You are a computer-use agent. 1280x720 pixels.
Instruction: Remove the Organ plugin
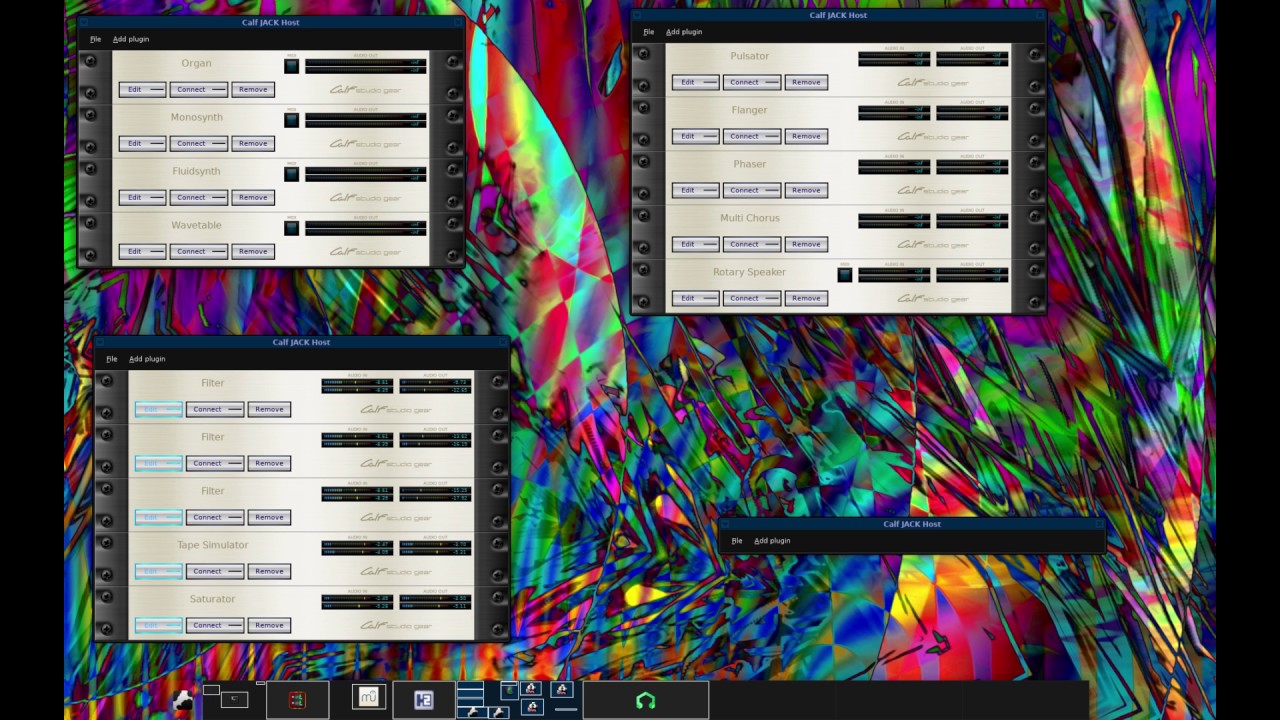click(x=253, y=89)
